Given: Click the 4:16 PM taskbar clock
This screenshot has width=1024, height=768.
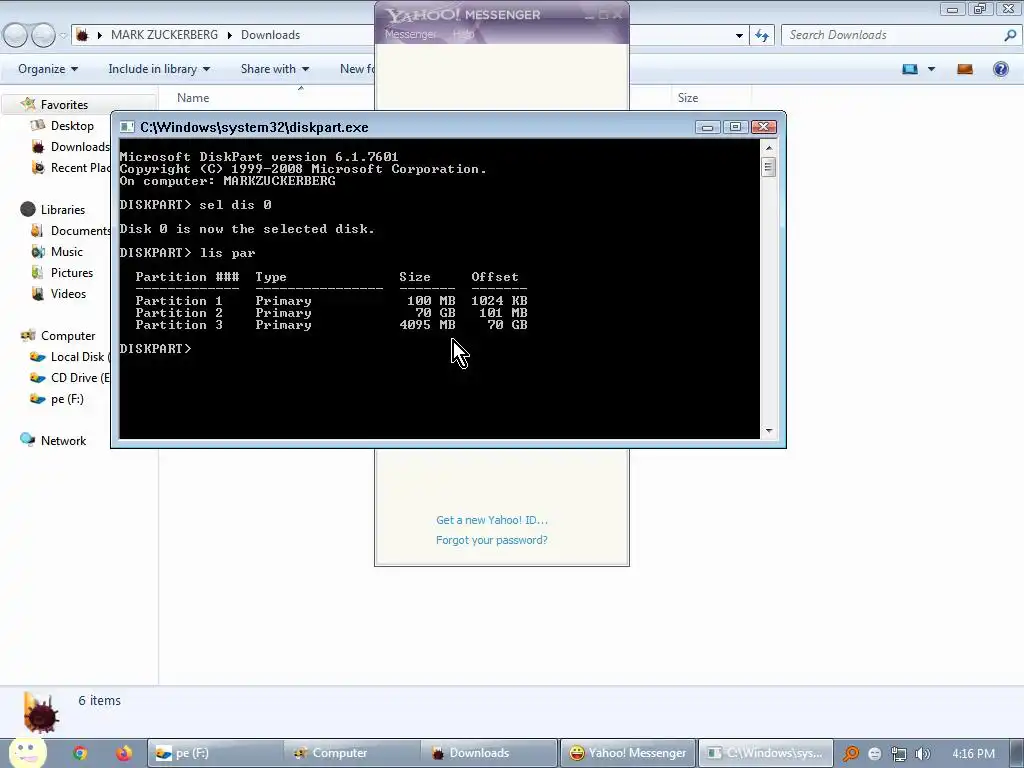Looking at the screenshot, I should [974, 754].
